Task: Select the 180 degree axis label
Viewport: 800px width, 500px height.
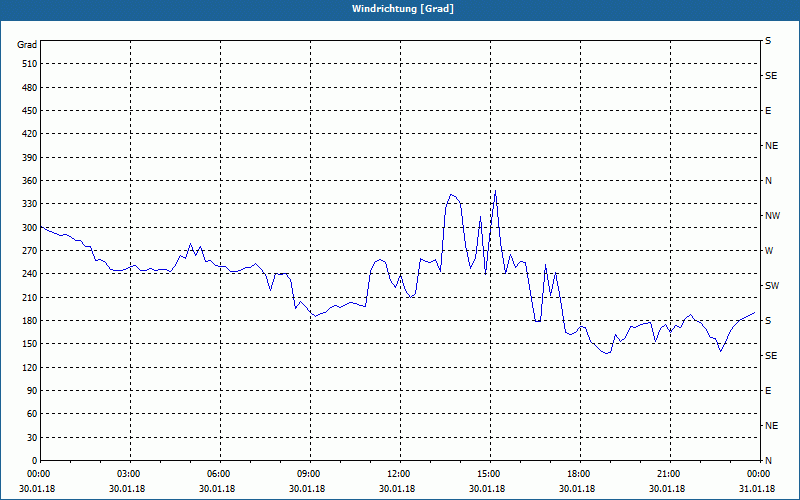Action: click(x=29, y=321)
